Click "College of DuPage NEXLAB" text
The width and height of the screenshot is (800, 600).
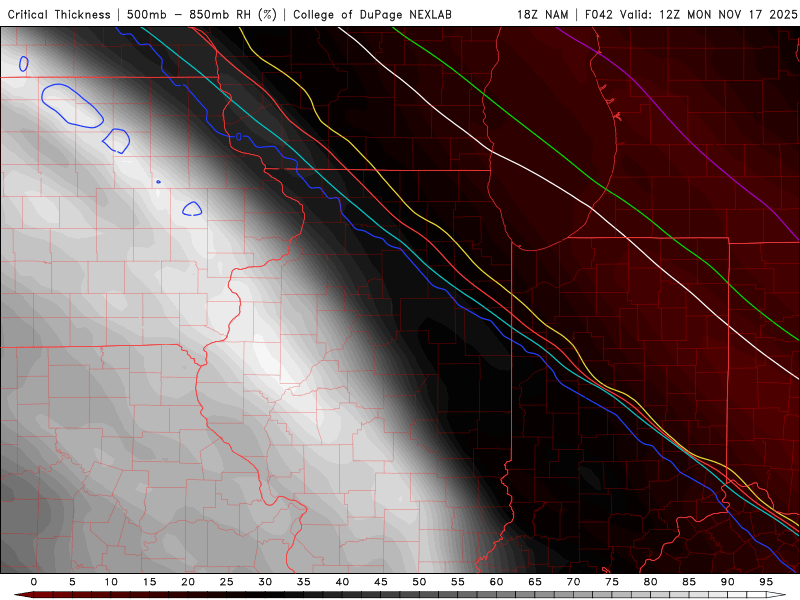coord(372,14)
